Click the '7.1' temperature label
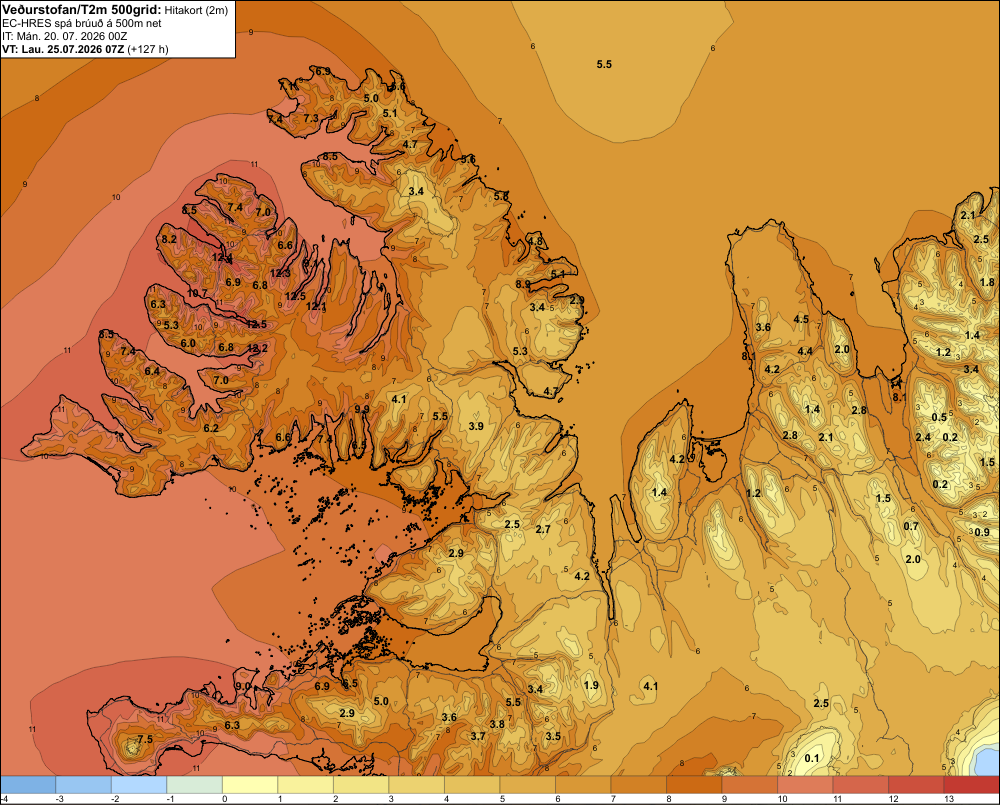 [287, 85]
